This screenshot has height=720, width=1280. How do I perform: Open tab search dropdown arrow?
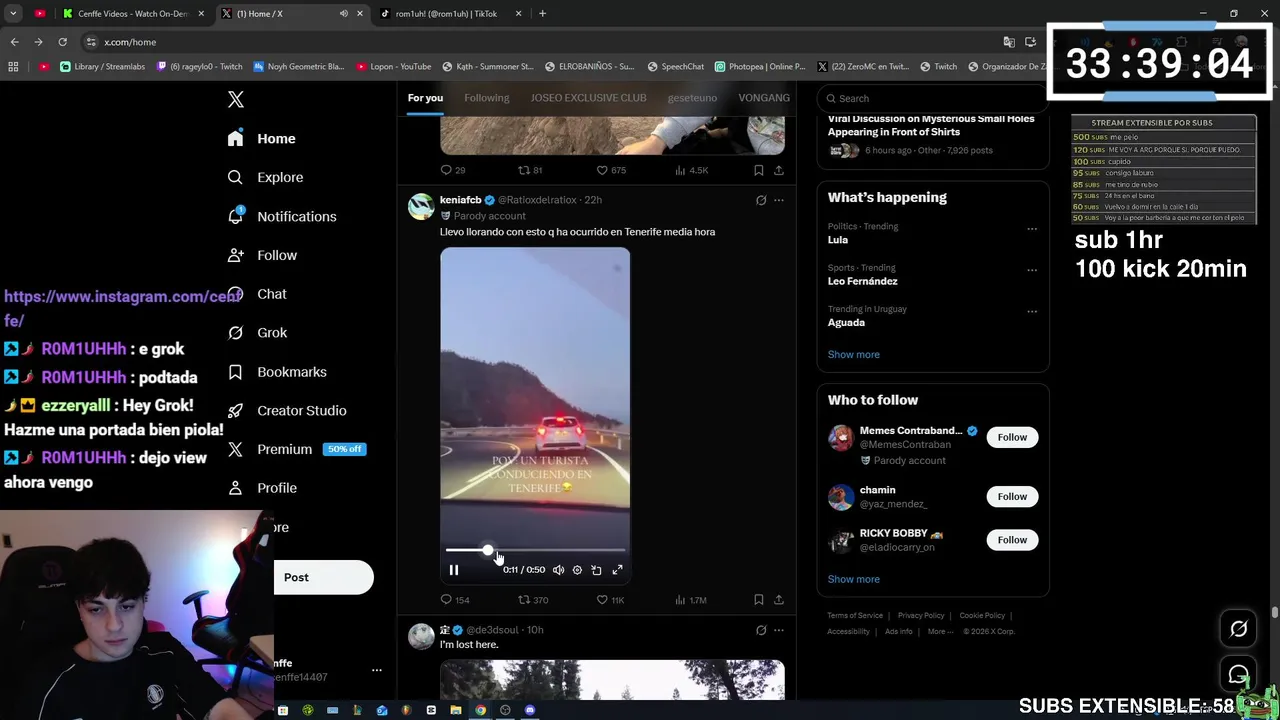point(13,14)
